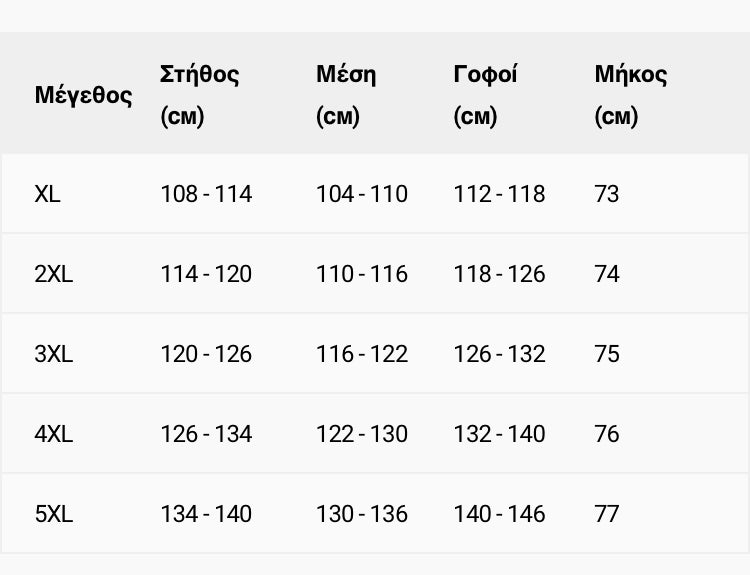Select the Γοφοί (см) column header

click(x=485, y=95)
